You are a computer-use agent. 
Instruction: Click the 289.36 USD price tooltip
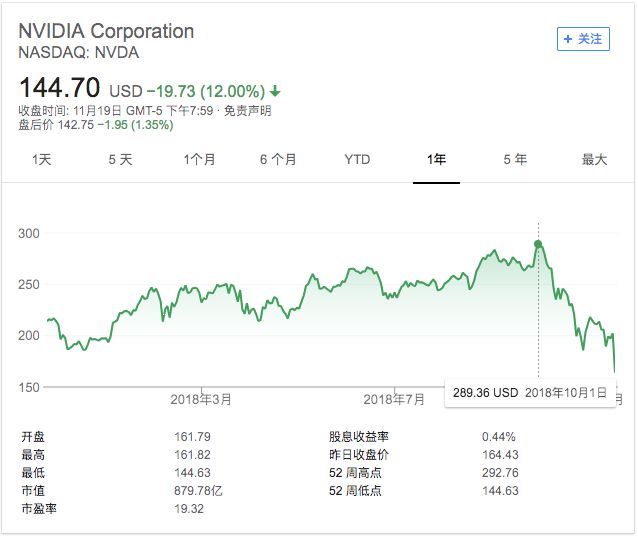pos(484,393)
